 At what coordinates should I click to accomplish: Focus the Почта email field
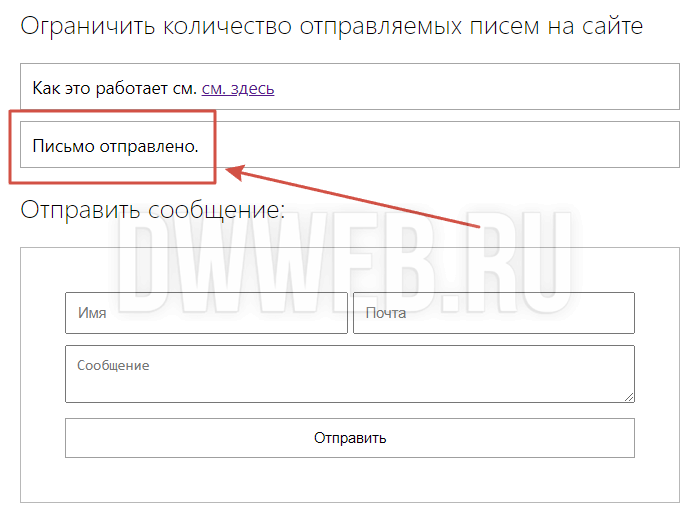tap(494, 313)
